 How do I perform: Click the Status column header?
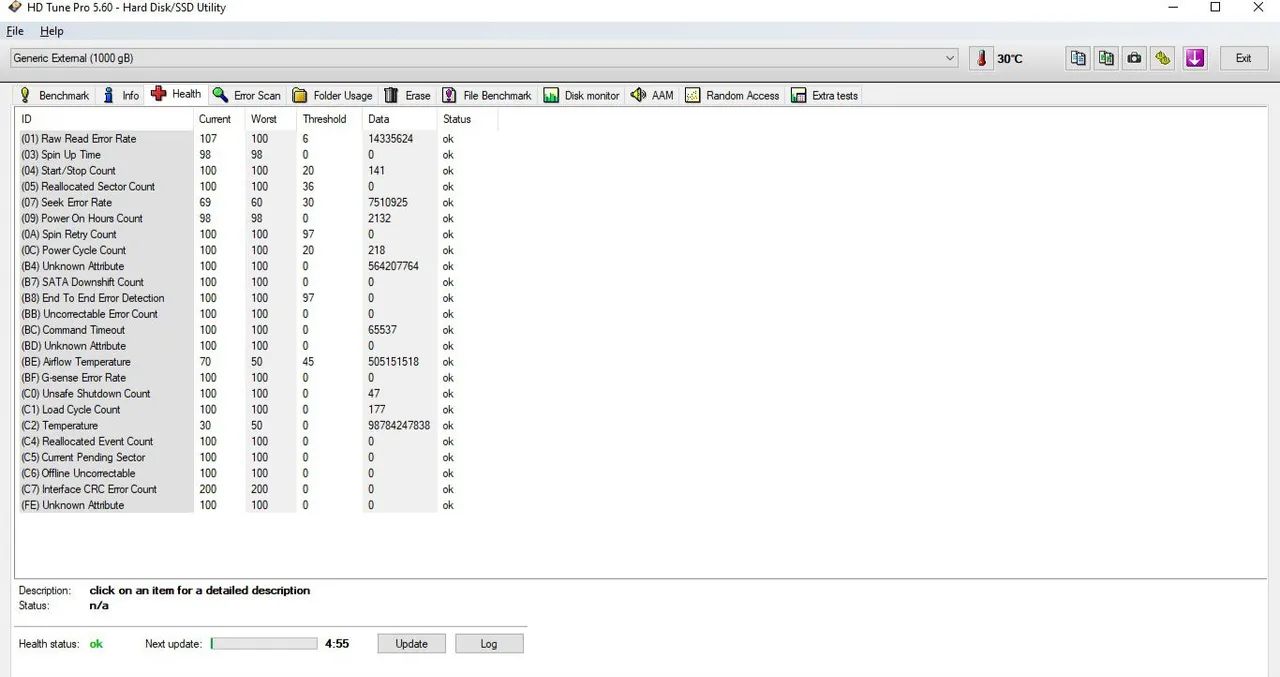click(467, 119)
